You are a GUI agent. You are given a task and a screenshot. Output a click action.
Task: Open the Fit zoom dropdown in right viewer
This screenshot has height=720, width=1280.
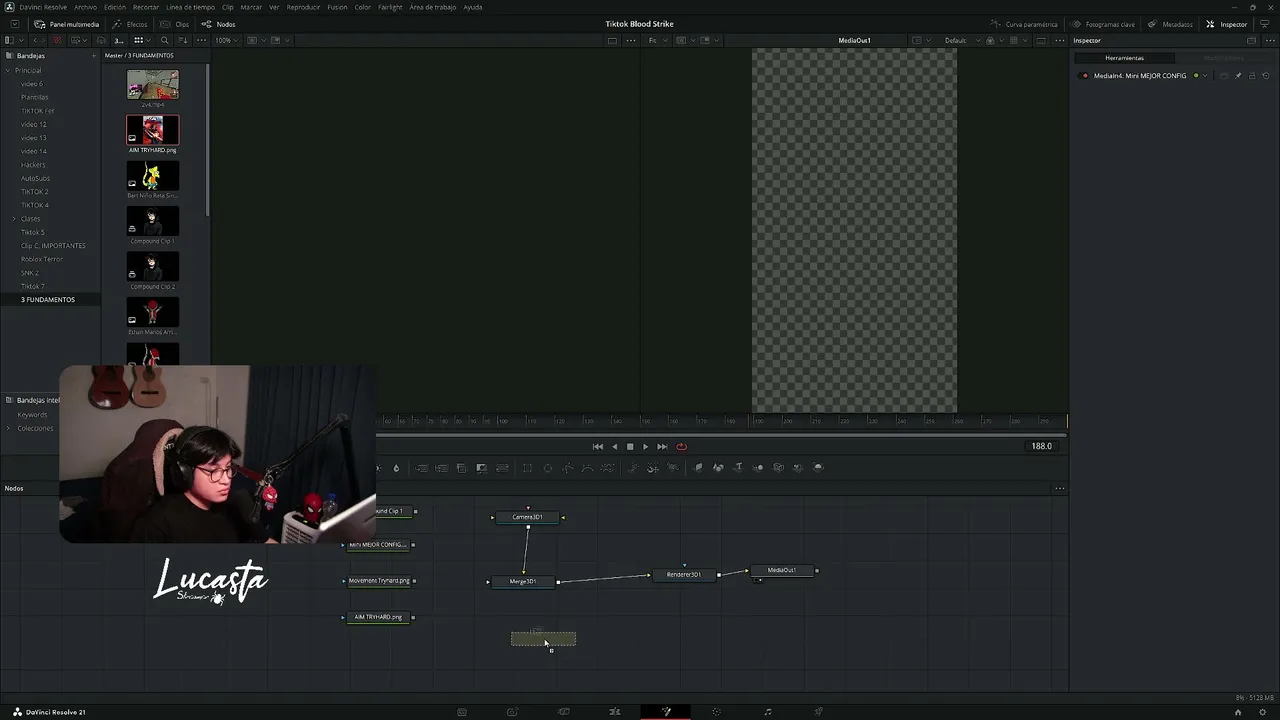tap(656, 40)
